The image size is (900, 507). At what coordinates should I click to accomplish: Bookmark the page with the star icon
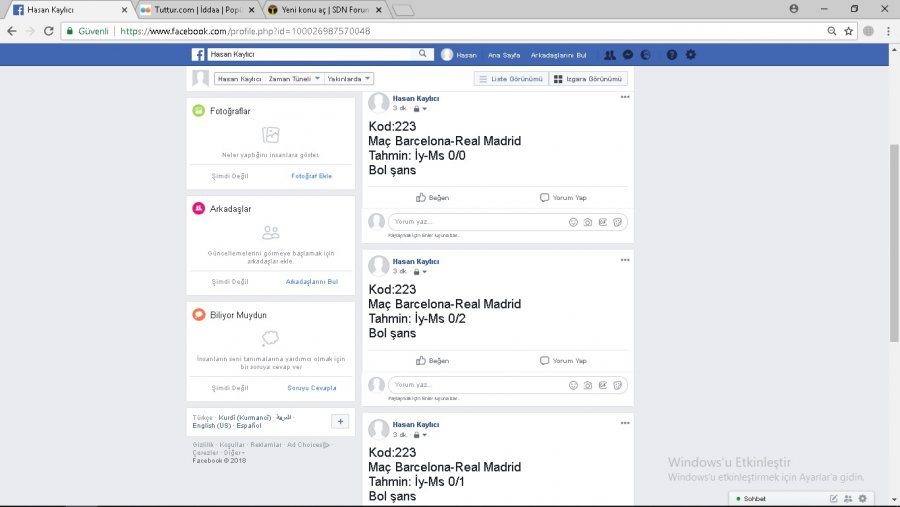(x=848, y=31)
